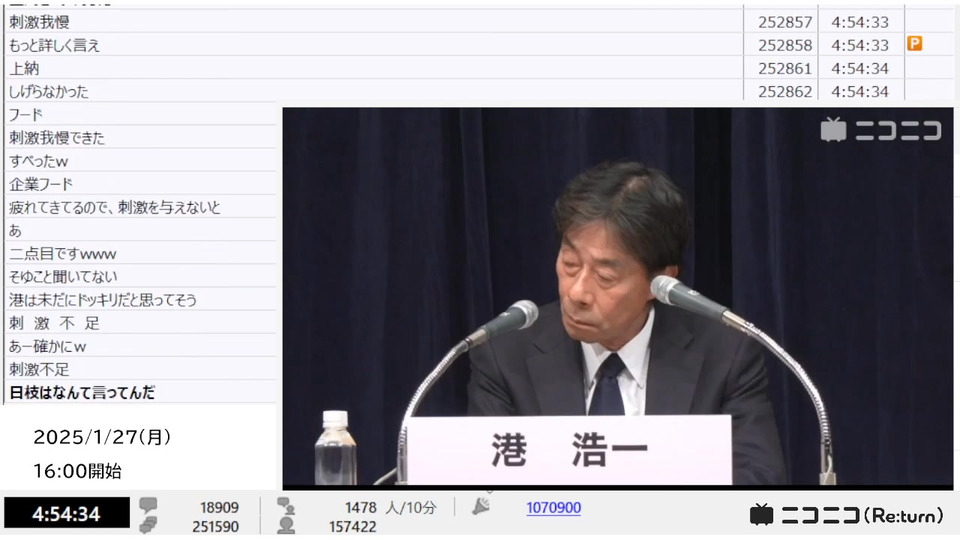Click the Niconico TV logo on the video

click(x=880, y=129)
